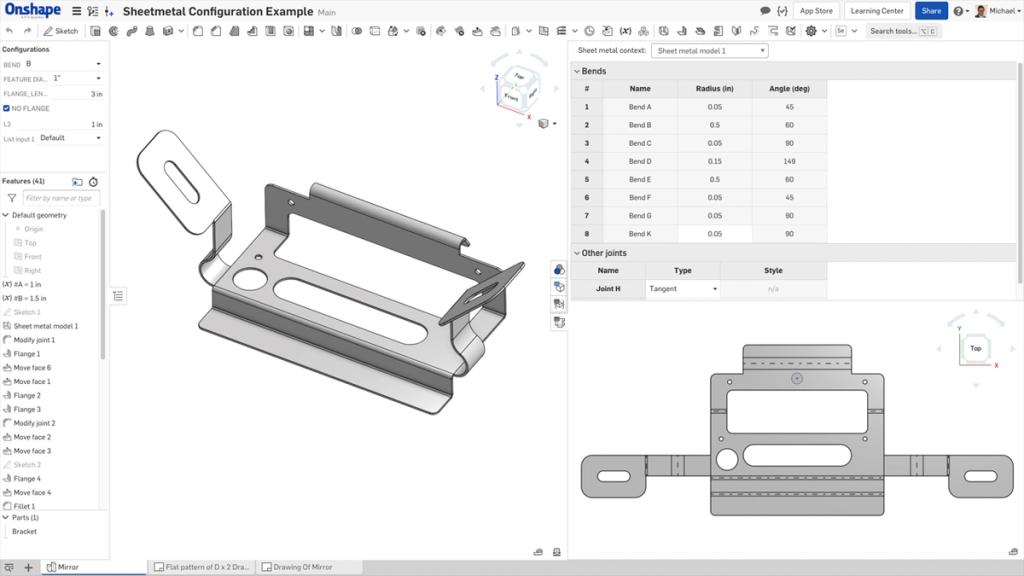This screenshot has height=576, width=1024.
Task: Open the Extrude tool
Action: (x=96, y=31)
